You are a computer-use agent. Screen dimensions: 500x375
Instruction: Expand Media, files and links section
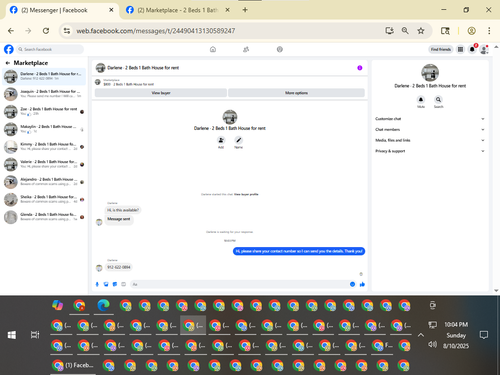[x=429, y=140]
